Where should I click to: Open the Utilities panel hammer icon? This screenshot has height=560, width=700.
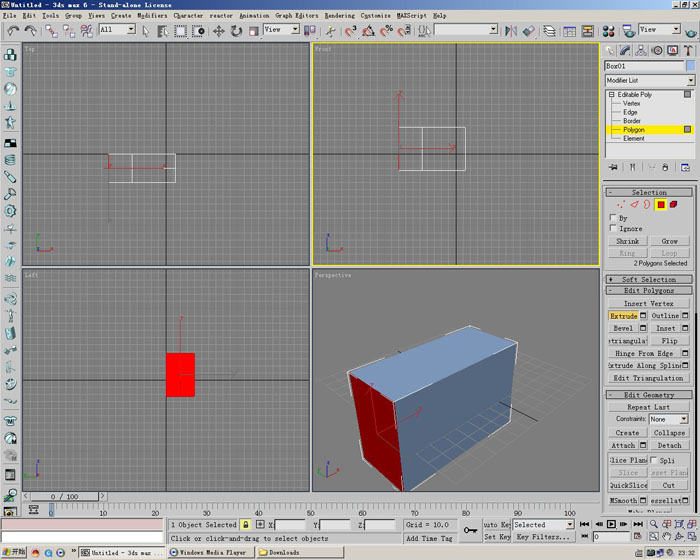(x=690, y=50)
